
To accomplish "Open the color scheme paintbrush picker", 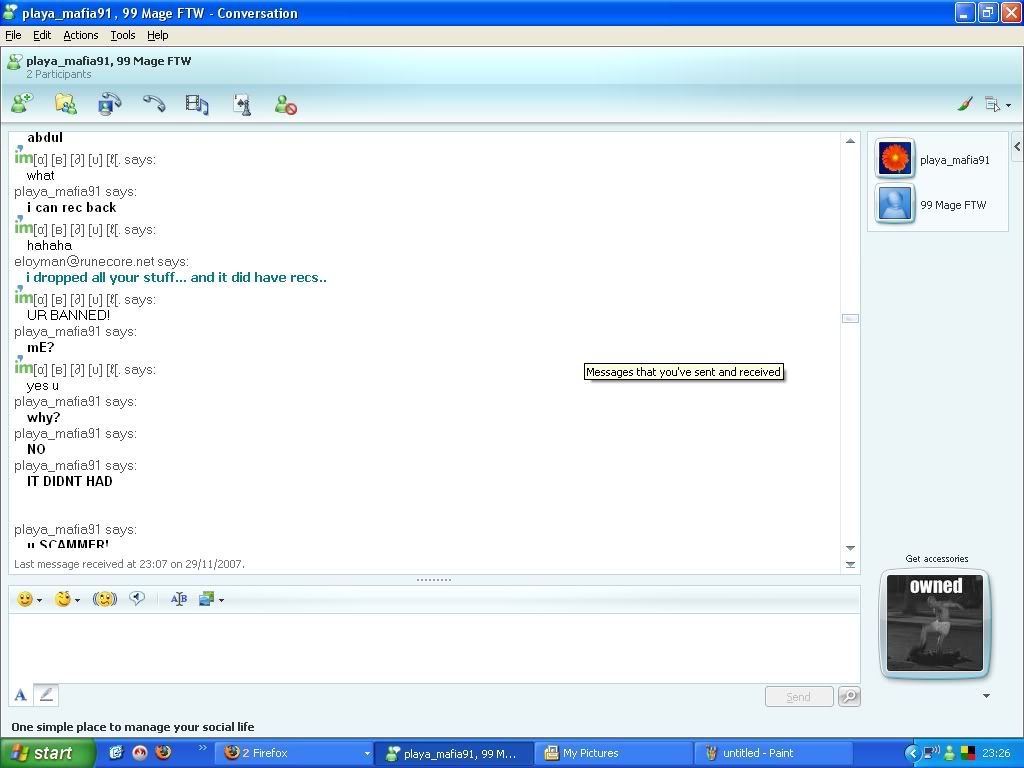I will pos(965,104).
